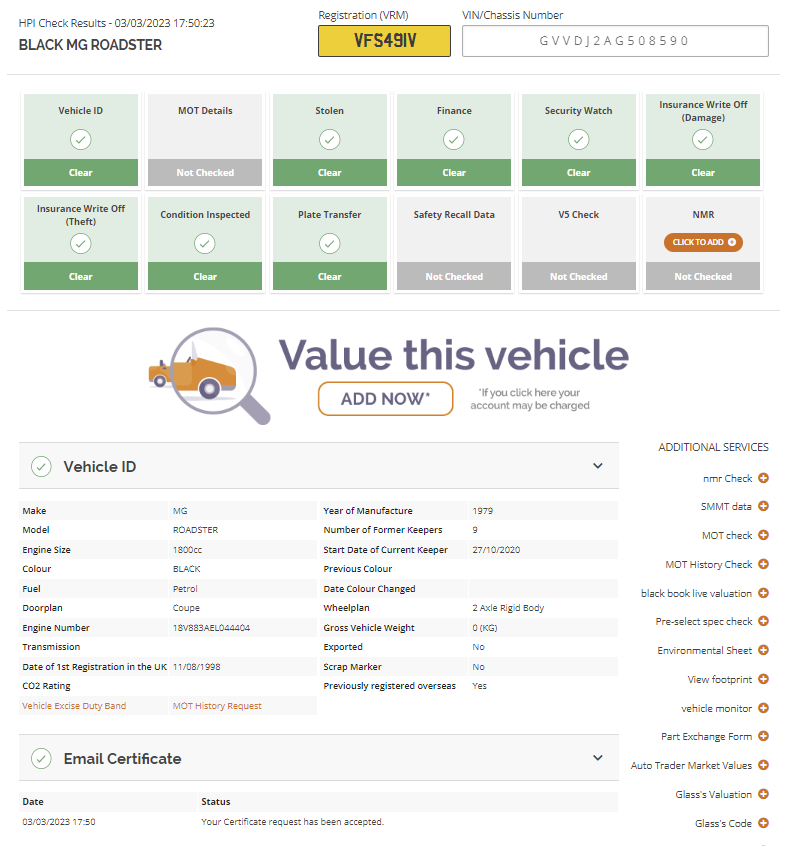Click plus icon beside black book live valuation
The width and height of the screenshot is (787, 846).
[763, 593]
